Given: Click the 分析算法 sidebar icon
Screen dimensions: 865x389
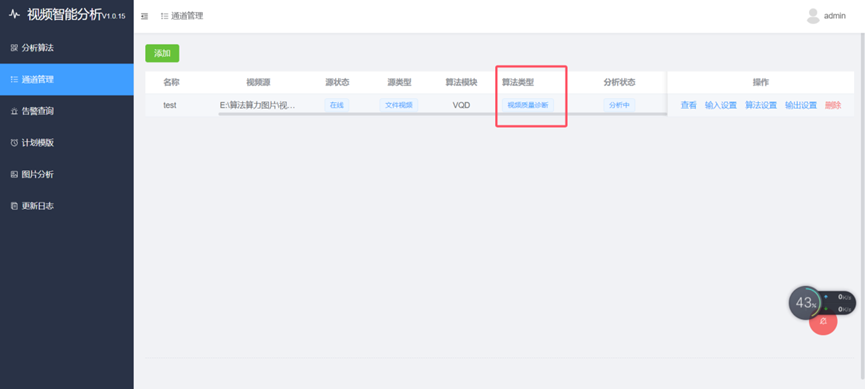Looking at the screenshot, I should click(14, 48).
